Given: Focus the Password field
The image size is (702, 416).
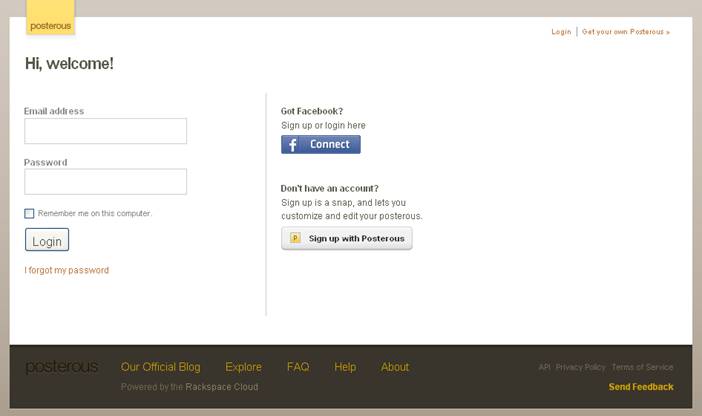Looking at the screenshot, I should [106, 182].
